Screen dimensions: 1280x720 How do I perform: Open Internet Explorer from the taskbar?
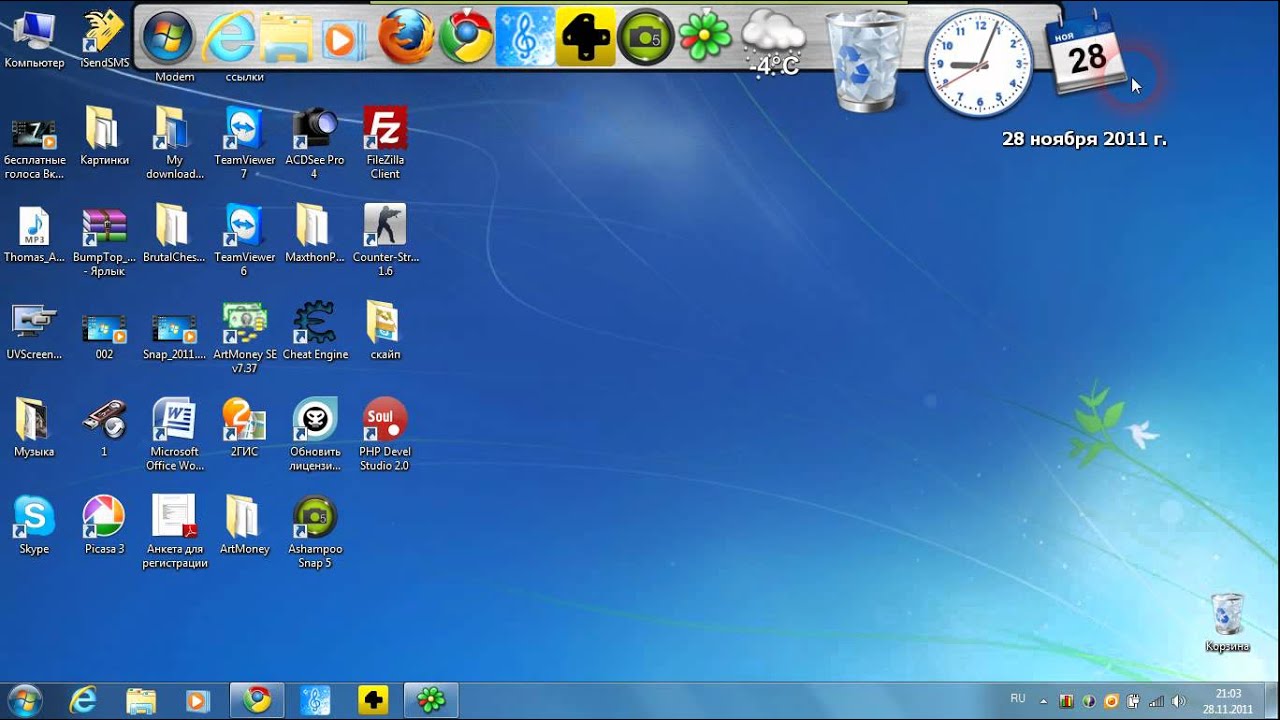(x=83, y=700)
